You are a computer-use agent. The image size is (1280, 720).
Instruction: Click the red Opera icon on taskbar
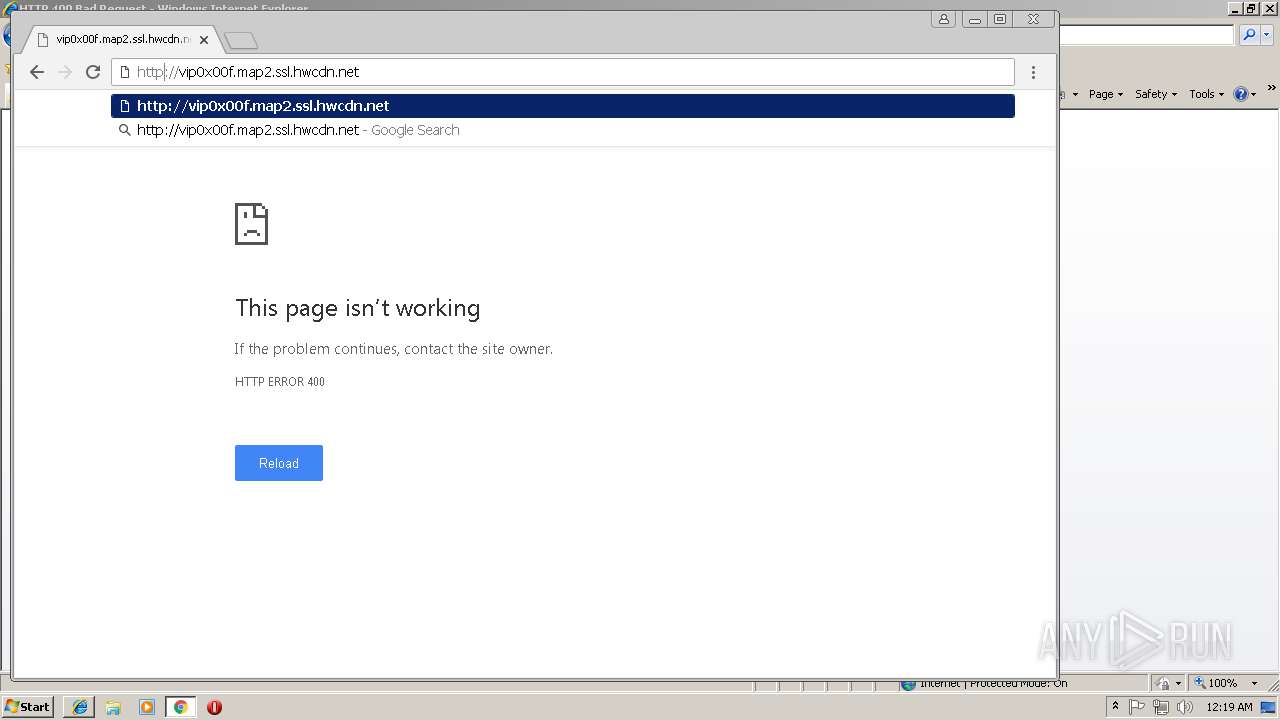[x=214, y=707]
